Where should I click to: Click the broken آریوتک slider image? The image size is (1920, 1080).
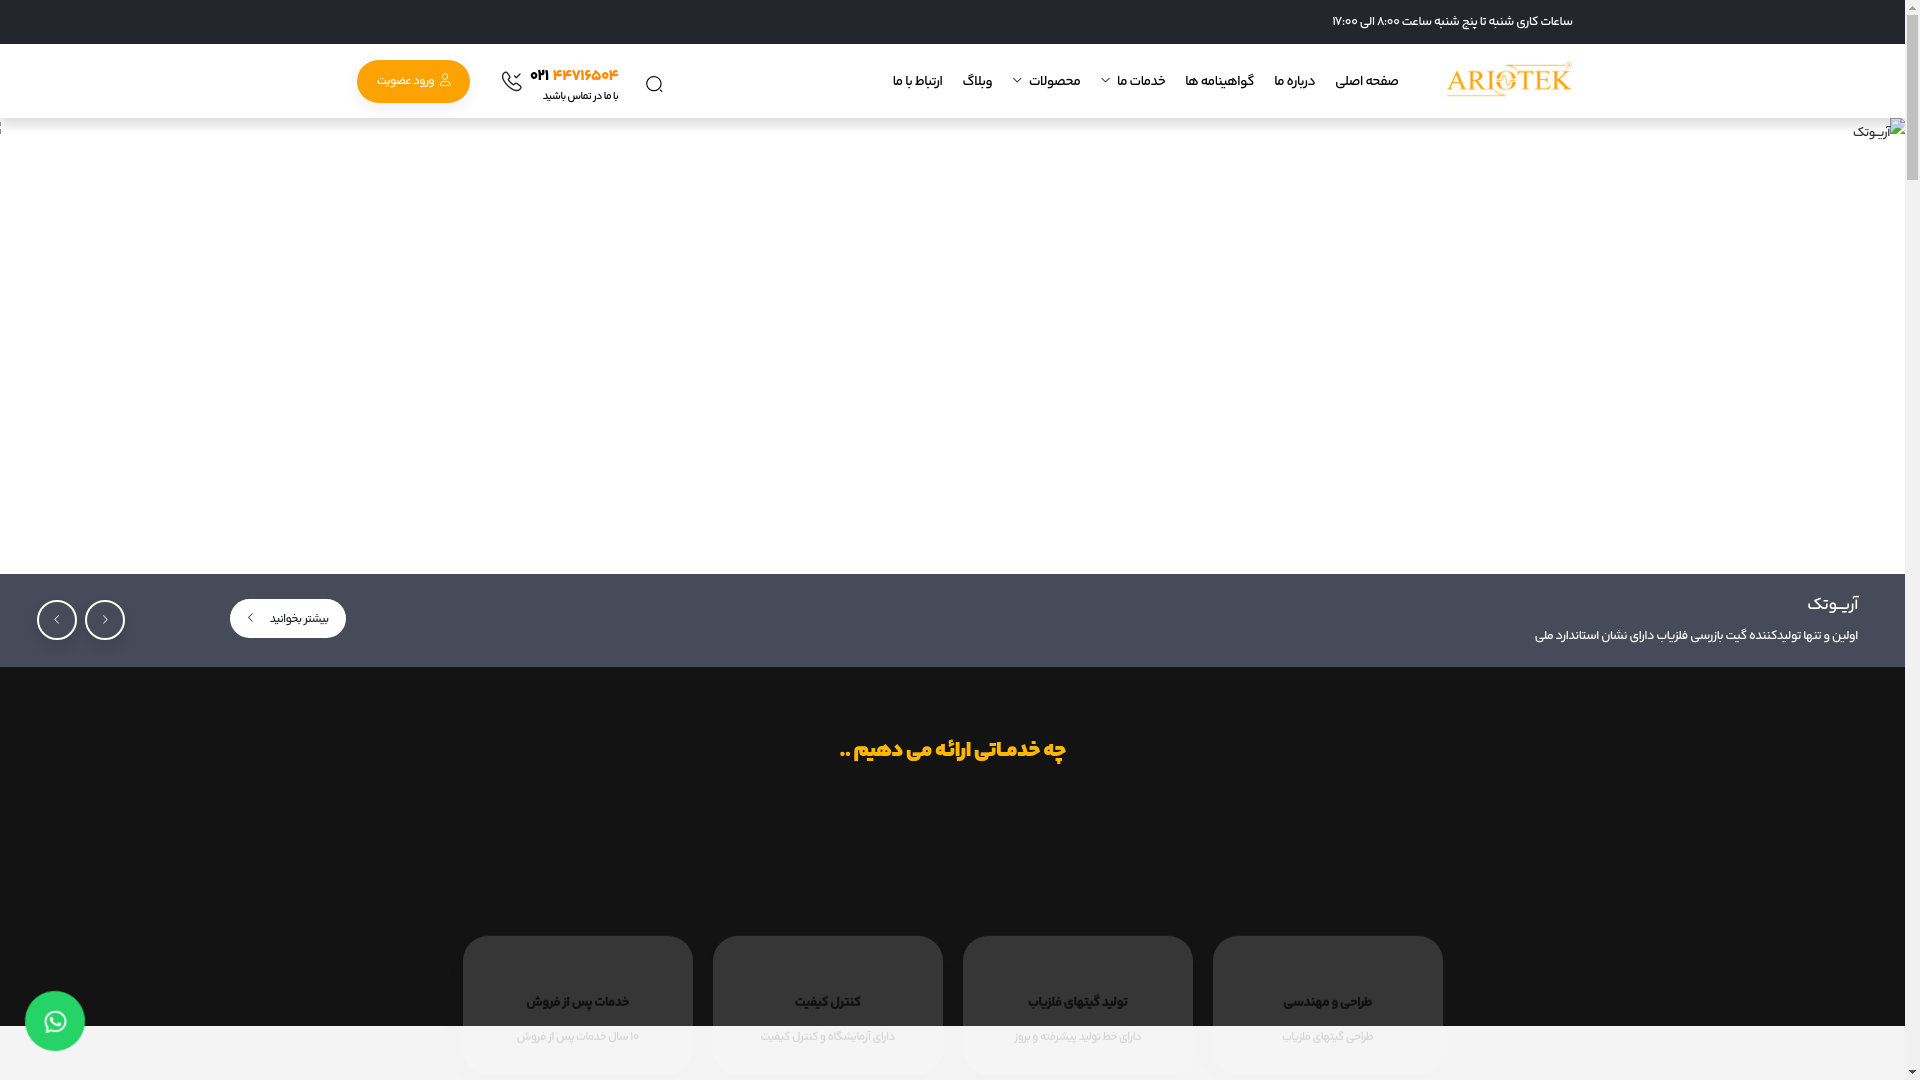click(1879, 130)
